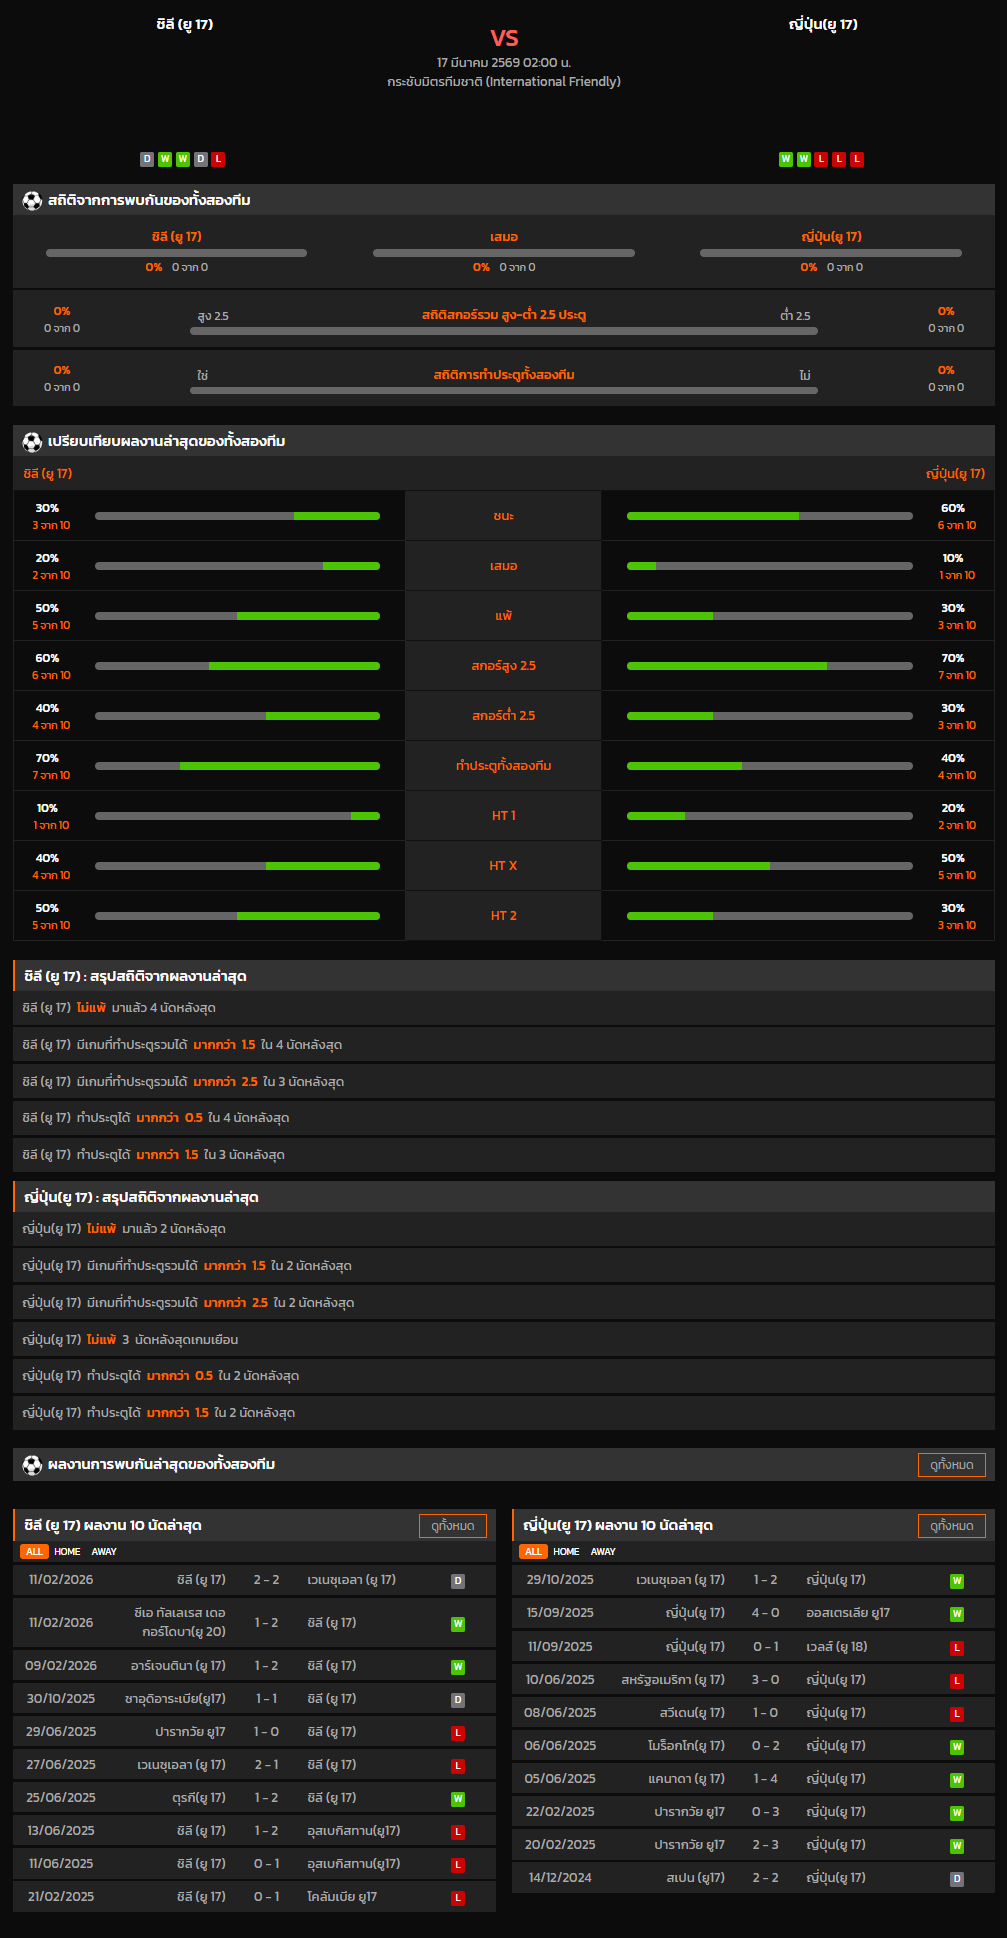Click the red L badge in Chile's form row
The width and height of the screenshot is (1007, 1938).
(x=218, y=159)
